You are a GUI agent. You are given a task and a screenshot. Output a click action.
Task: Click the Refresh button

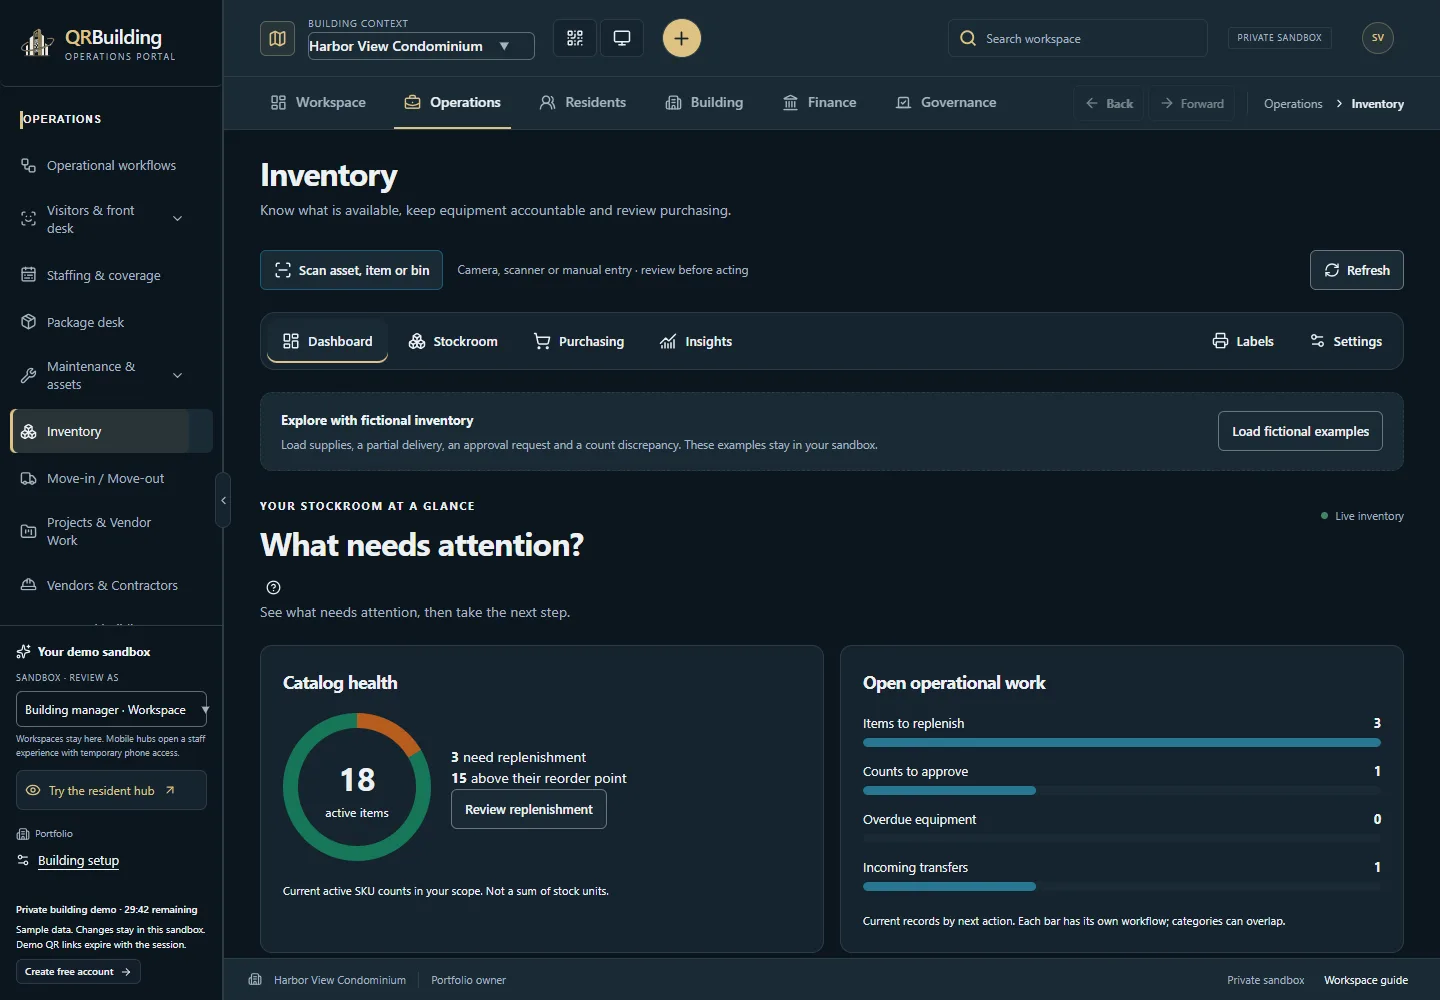pos(1357,270)
